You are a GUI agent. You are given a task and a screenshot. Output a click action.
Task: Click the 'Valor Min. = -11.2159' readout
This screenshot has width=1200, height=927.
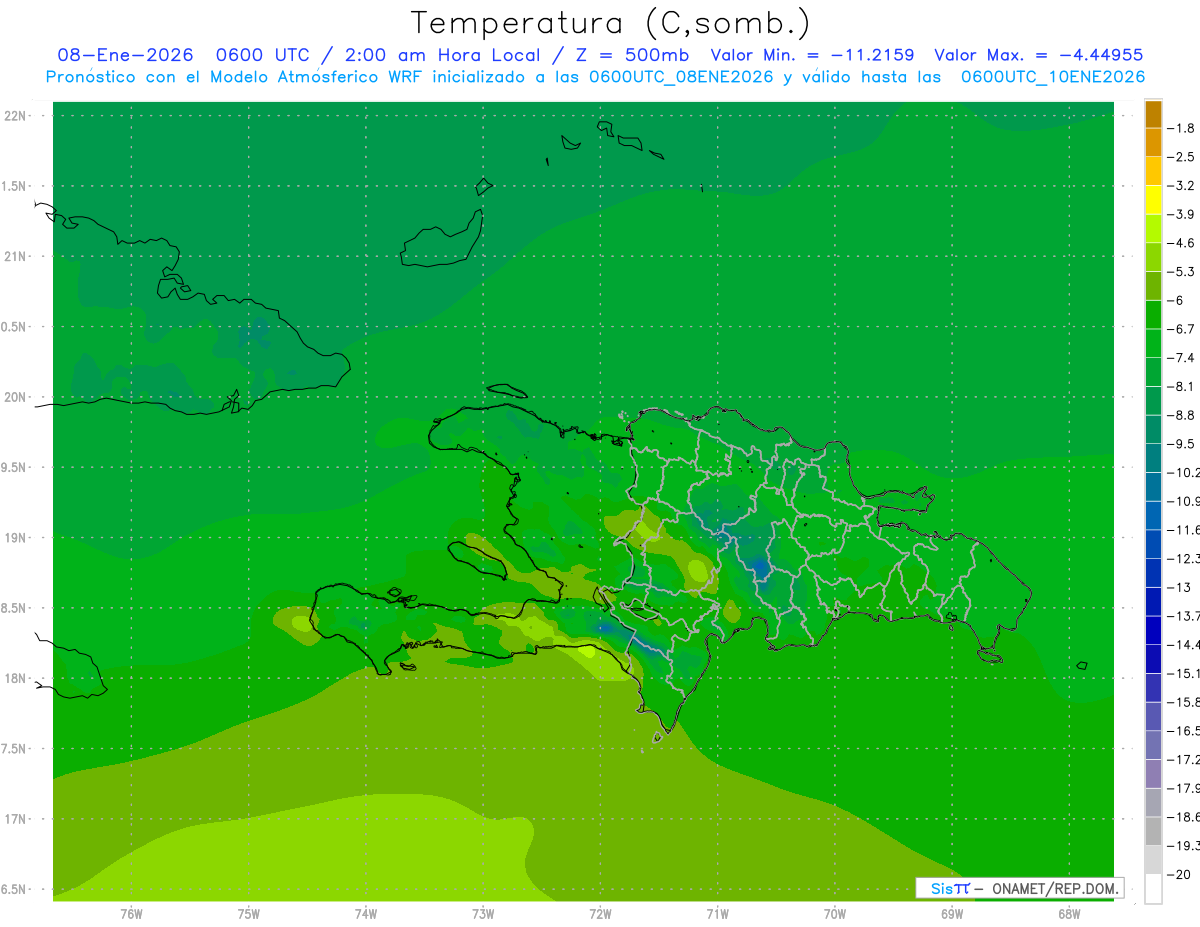point(812,56)
